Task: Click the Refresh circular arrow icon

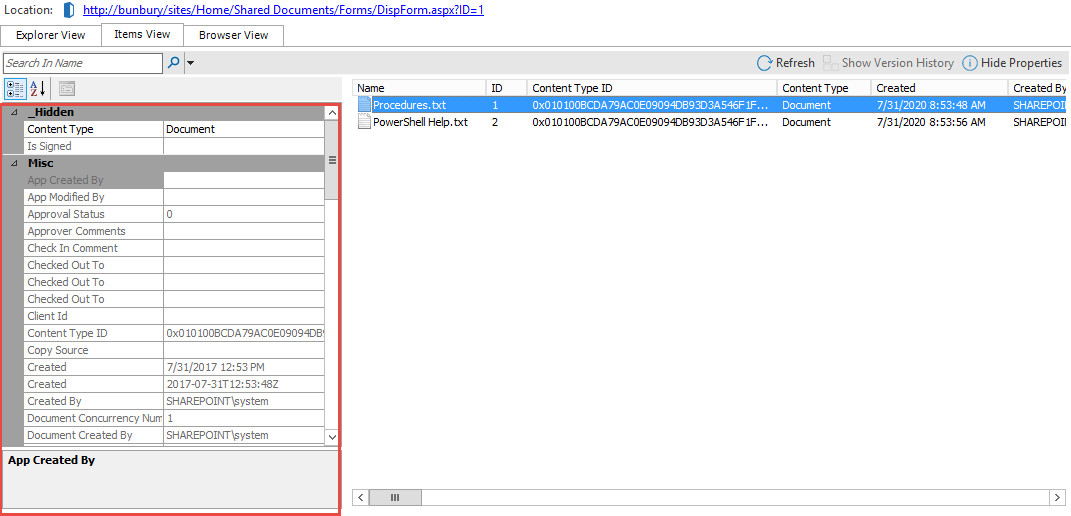Action: [x=764, y=63]
